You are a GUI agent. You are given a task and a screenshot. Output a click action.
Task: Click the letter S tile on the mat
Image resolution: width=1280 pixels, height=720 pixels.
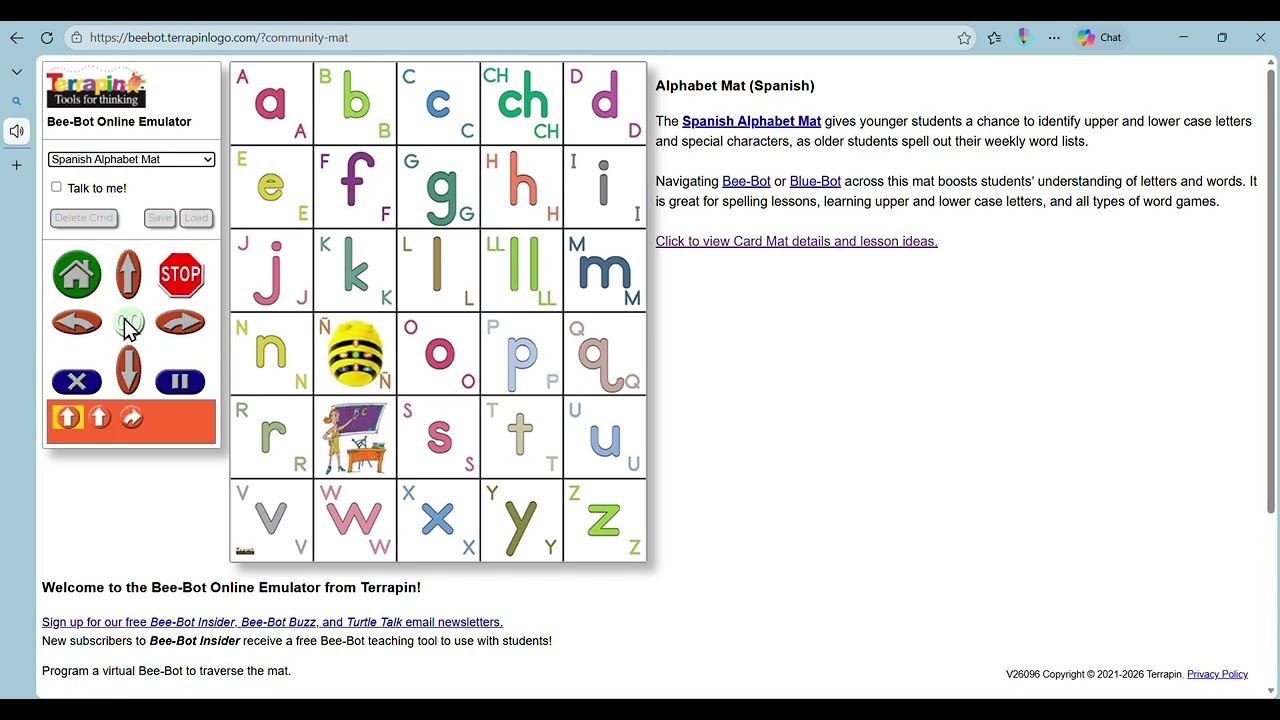pos(438,437)
